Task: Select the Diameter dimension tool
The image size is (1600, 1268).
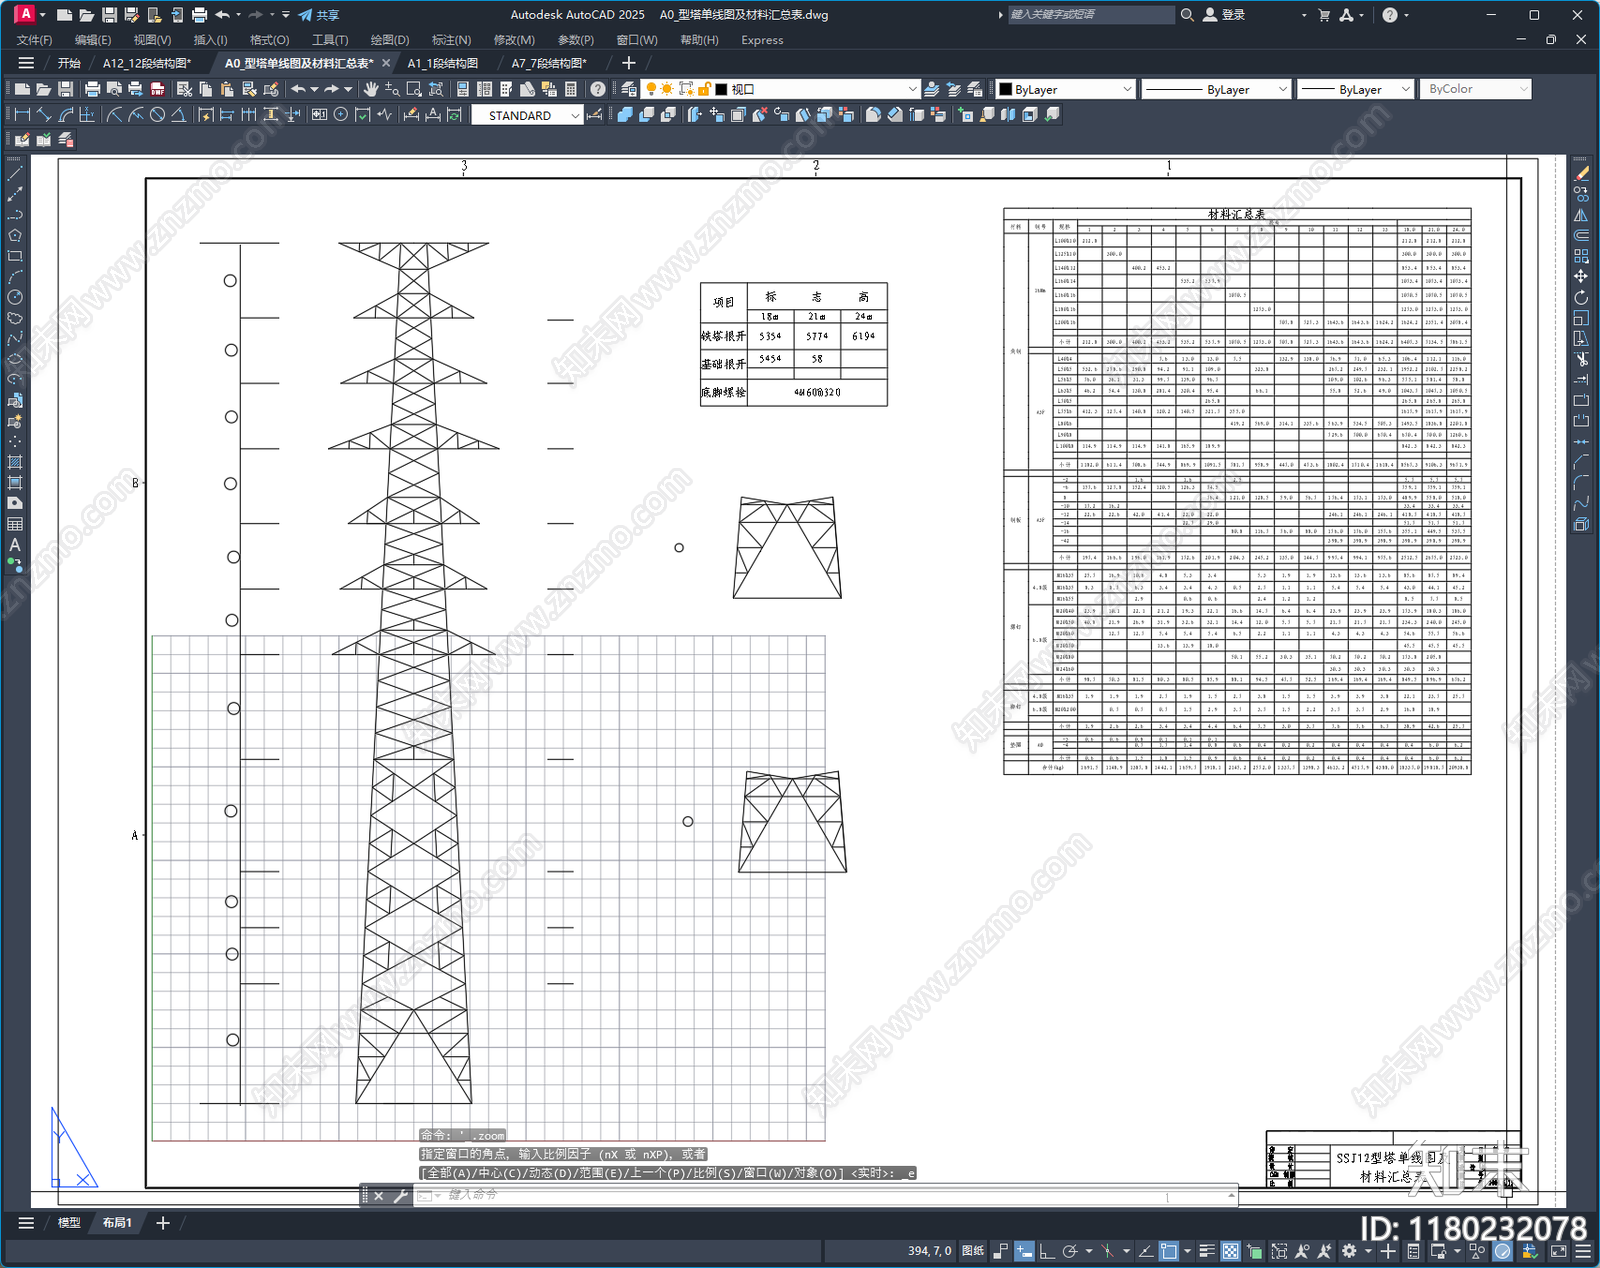Action: (x=157, y=115)
